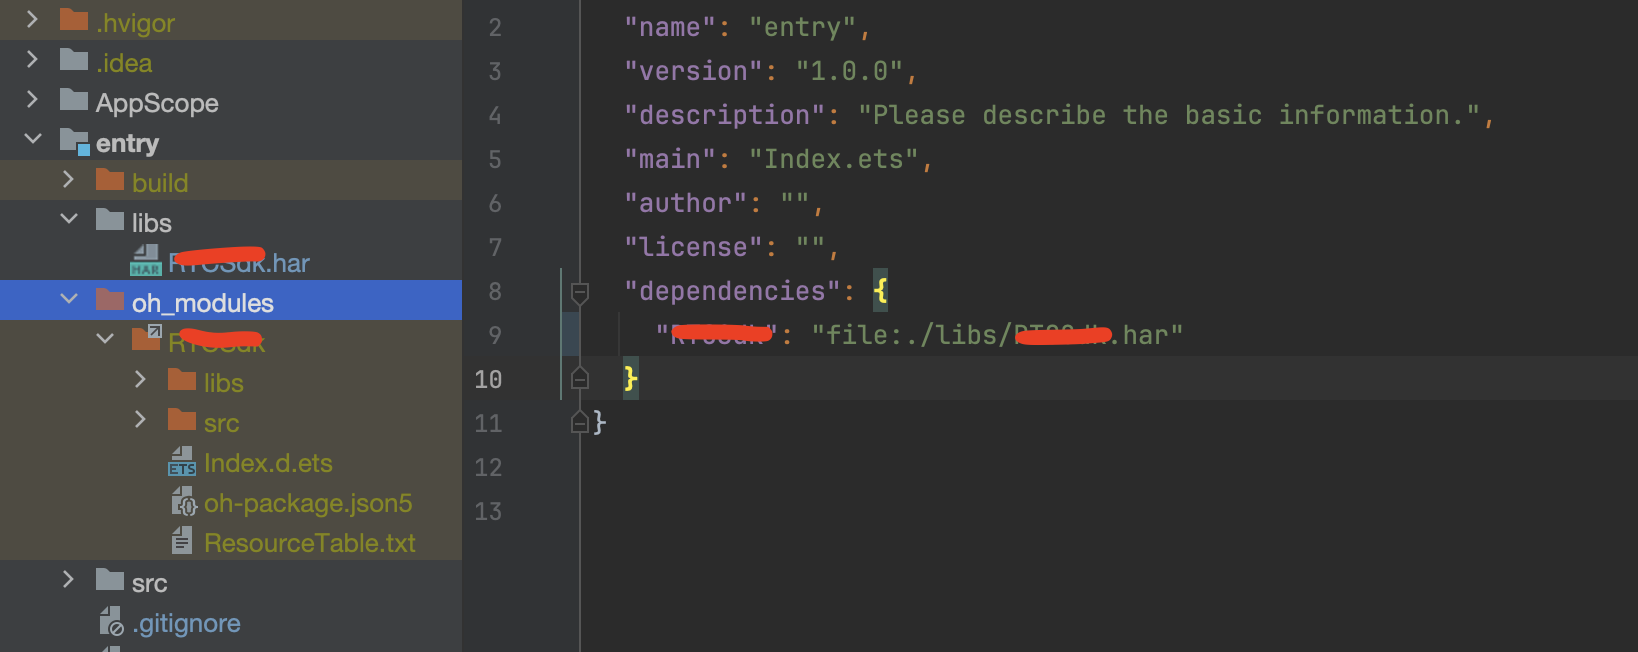This screenshot has width=1638, height=652.
Task: Click the "Index.ets" main value
Action: 834,159
